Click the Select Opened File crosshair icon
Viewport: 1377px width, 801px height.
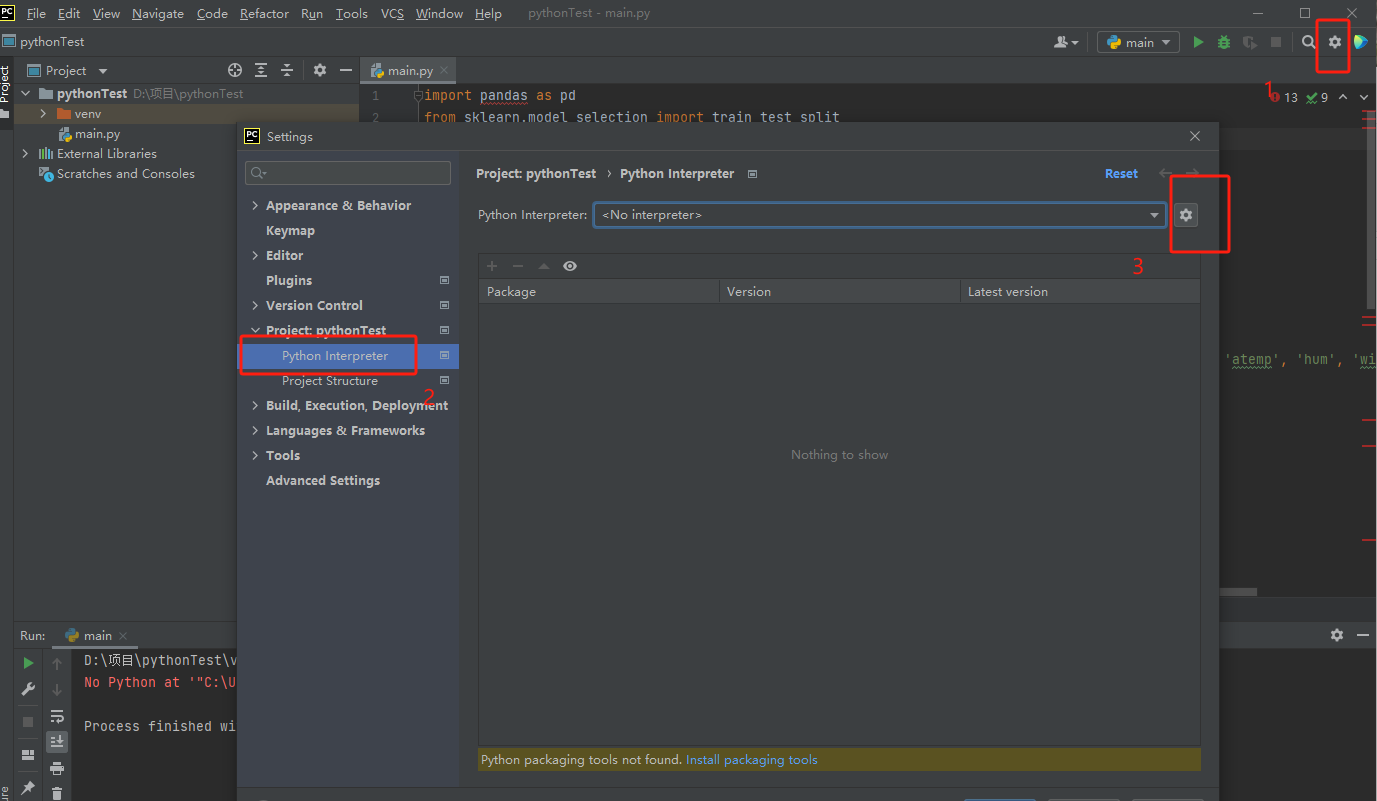click(x=235, y=70)
